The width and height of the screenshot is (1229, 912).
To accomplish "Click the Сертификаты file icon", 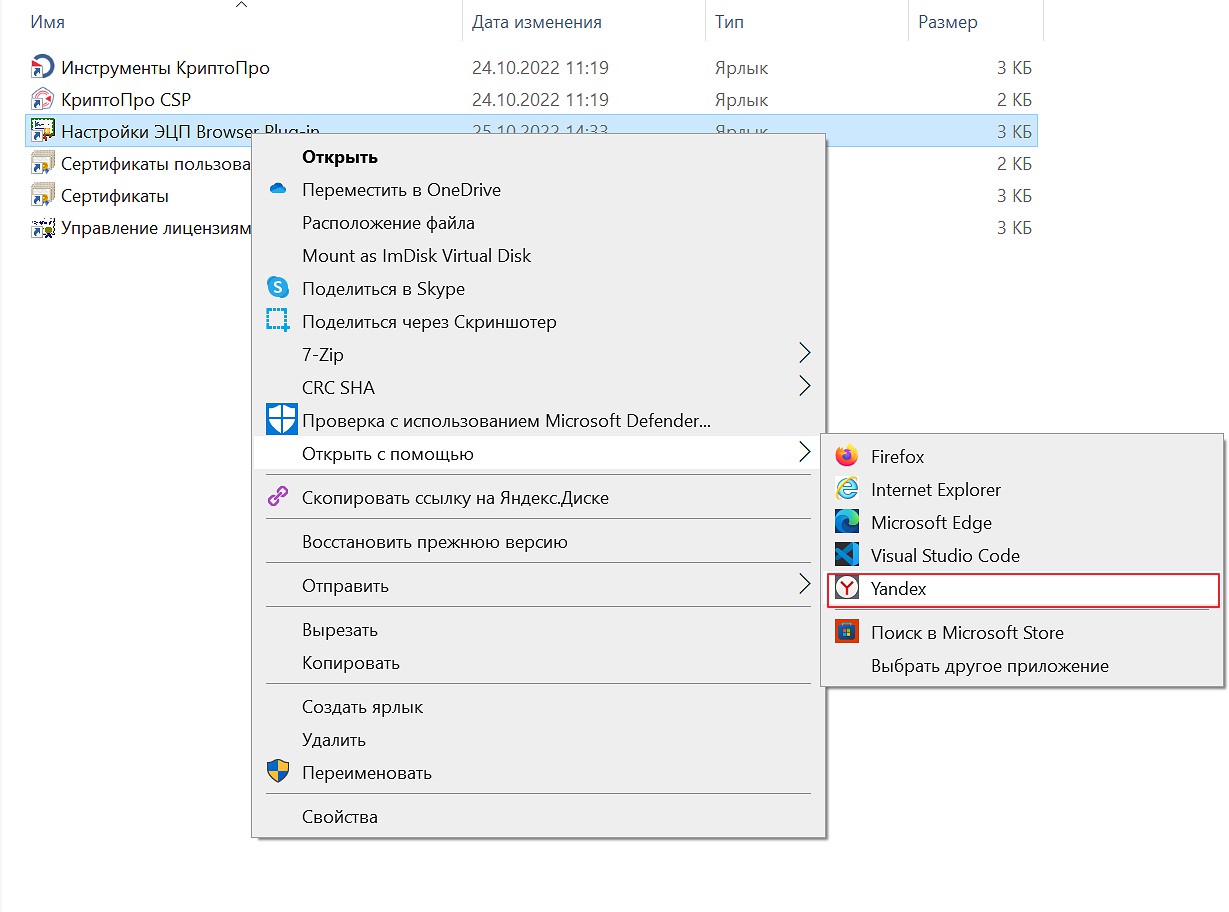I will click(x=42, y=195).
